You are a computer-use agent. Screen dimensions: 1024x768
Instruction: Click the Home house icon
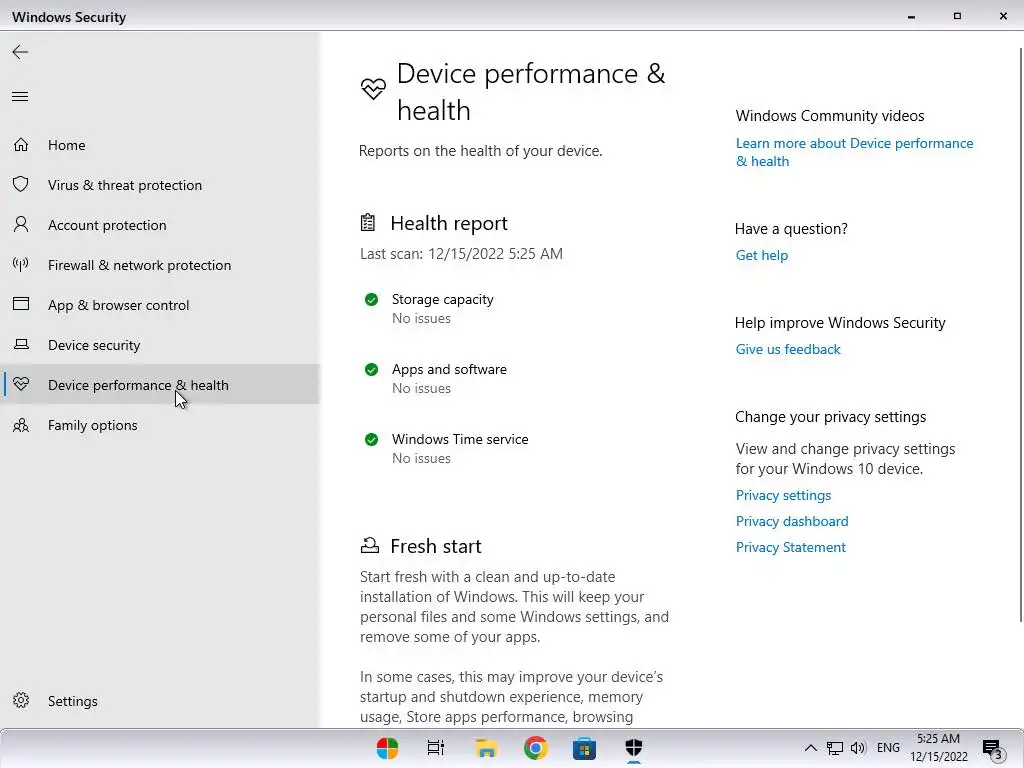tap(21, 144)
